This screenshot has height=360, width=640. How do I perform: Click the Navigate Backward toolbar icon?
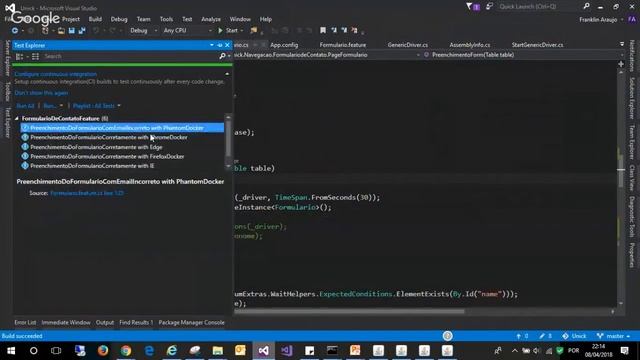coord(15,31)
